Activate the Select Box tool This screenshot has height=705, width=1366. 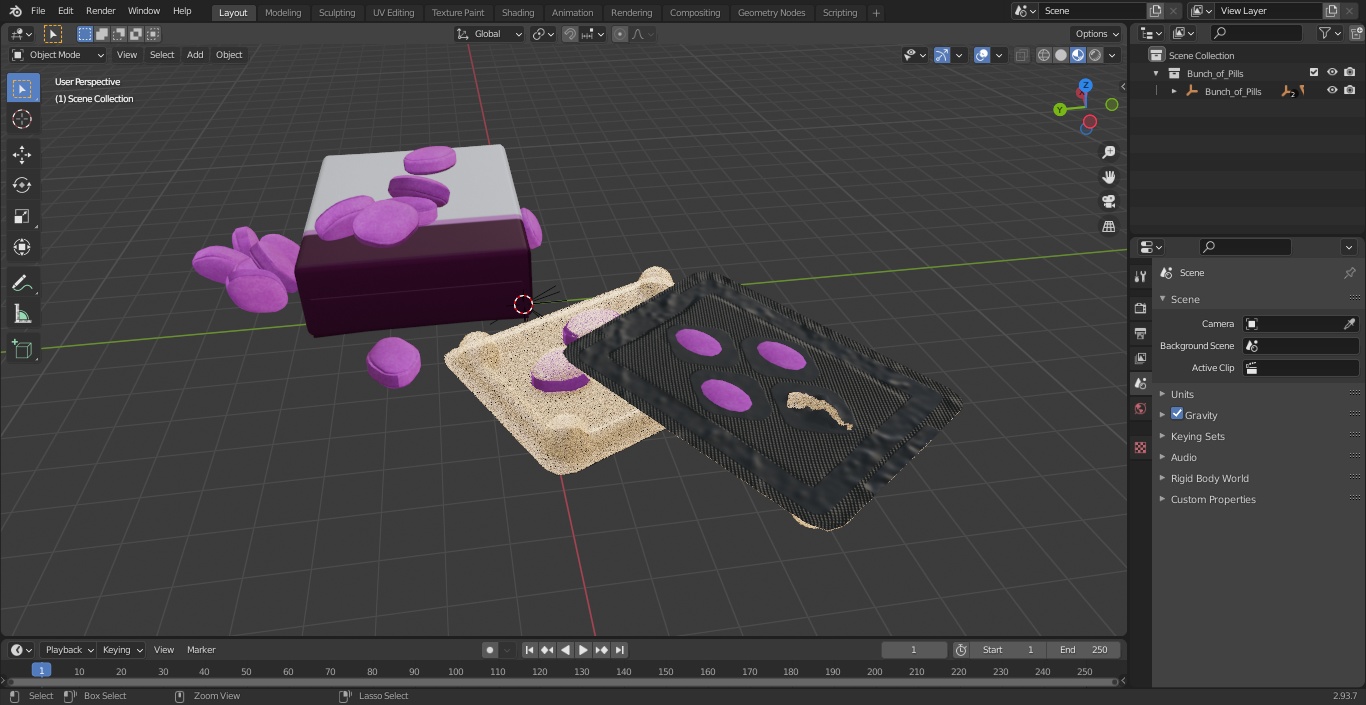point(22,88)
